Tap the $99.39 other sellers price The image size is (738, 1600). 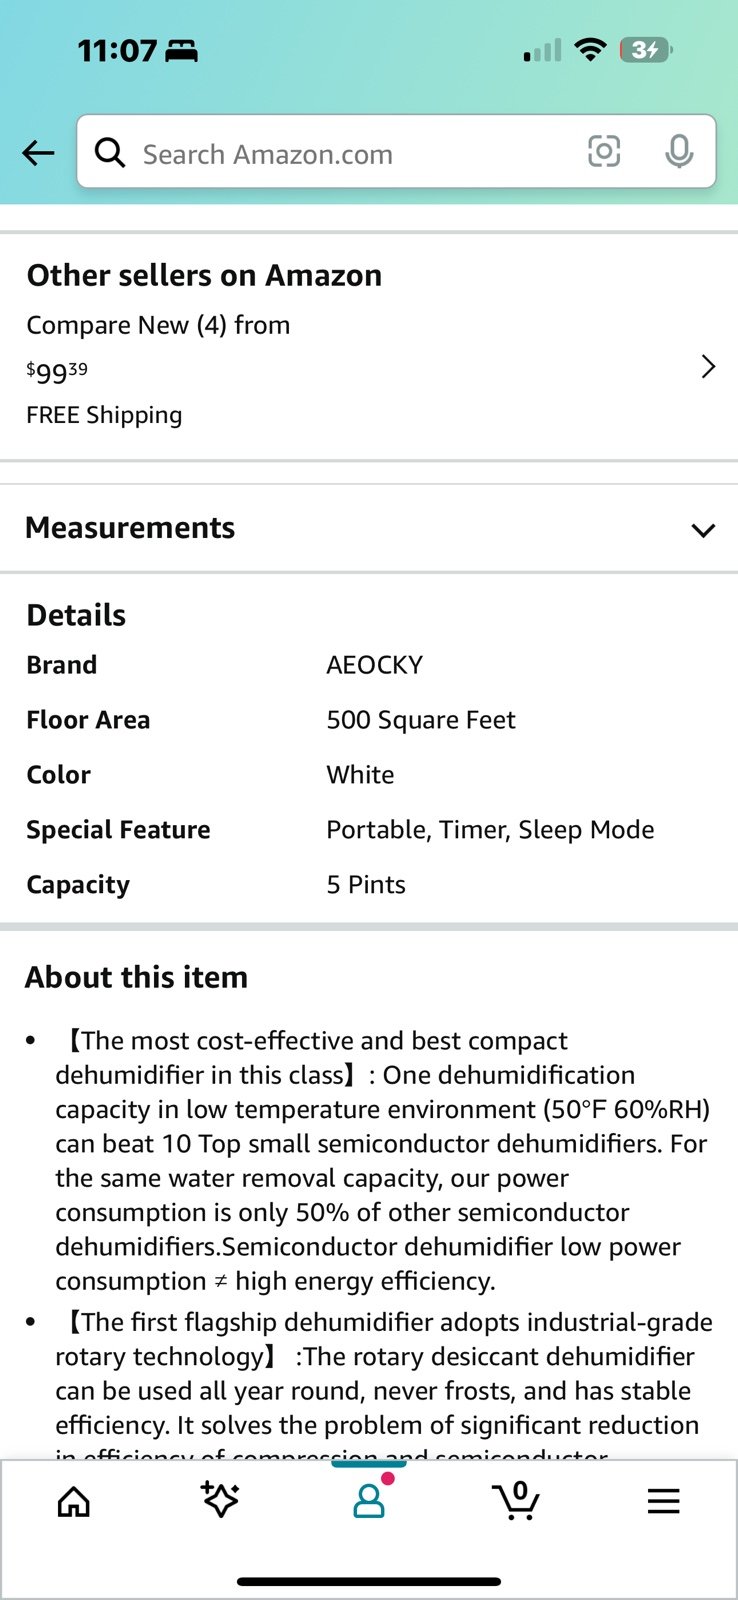point(57,371)
